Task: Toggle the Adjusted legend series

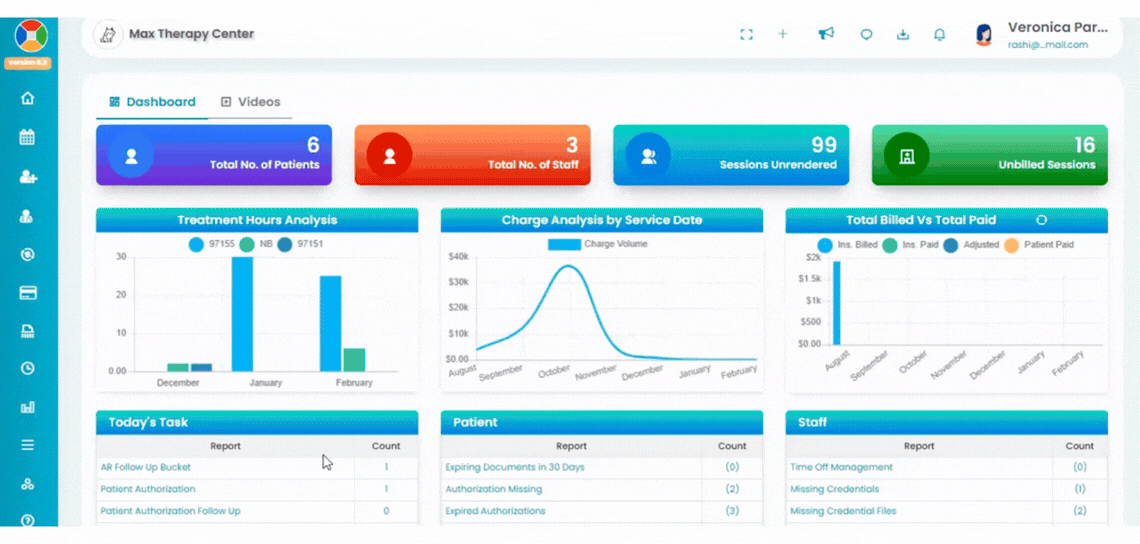Action: click(x=971, y=245)
